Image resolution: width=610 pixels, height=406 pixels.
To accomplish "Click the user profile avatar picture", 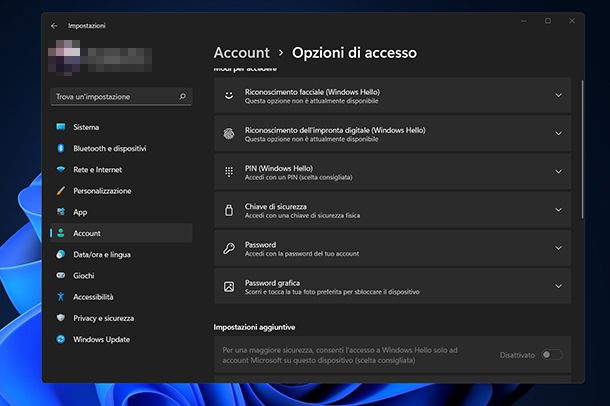I will click(64, 57).
